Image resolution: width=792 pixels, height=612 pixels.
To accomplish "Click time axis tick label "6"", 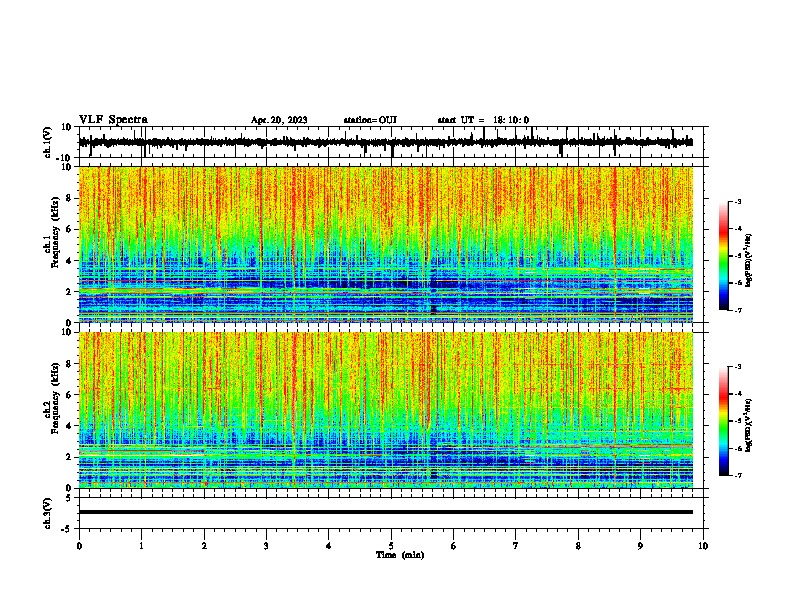I will pyautogui.click(x=454, y=546).
